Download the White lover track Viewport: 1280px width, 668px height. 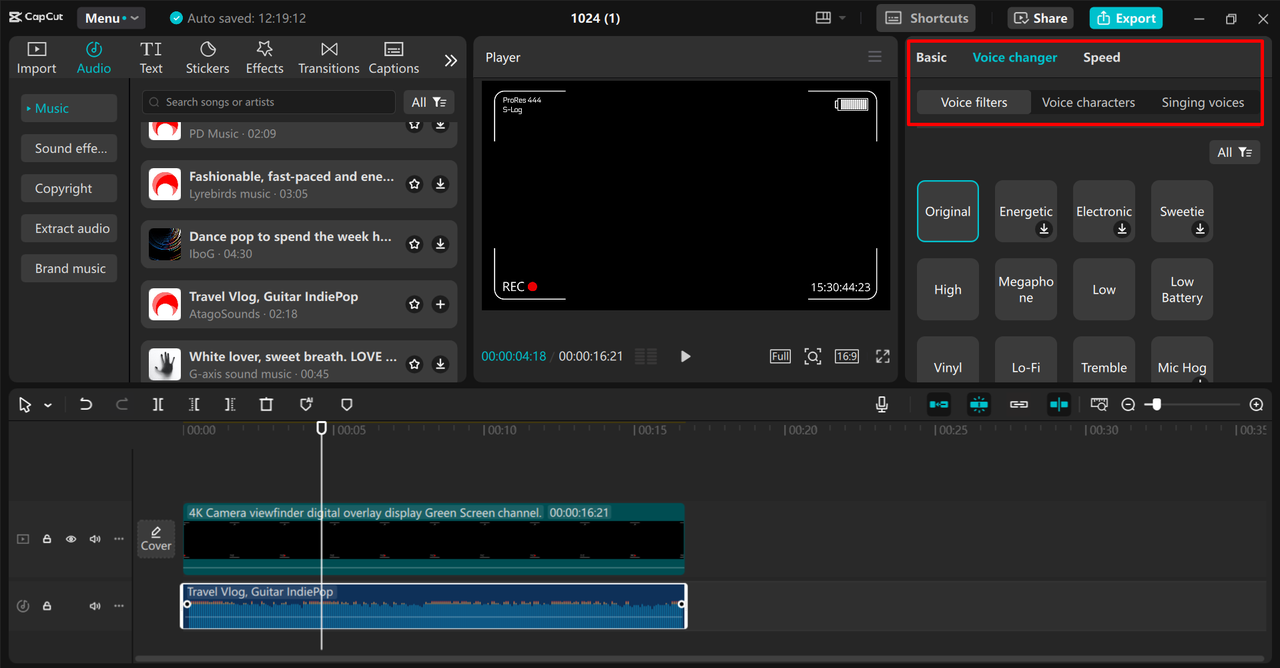(x=440, y=364)
